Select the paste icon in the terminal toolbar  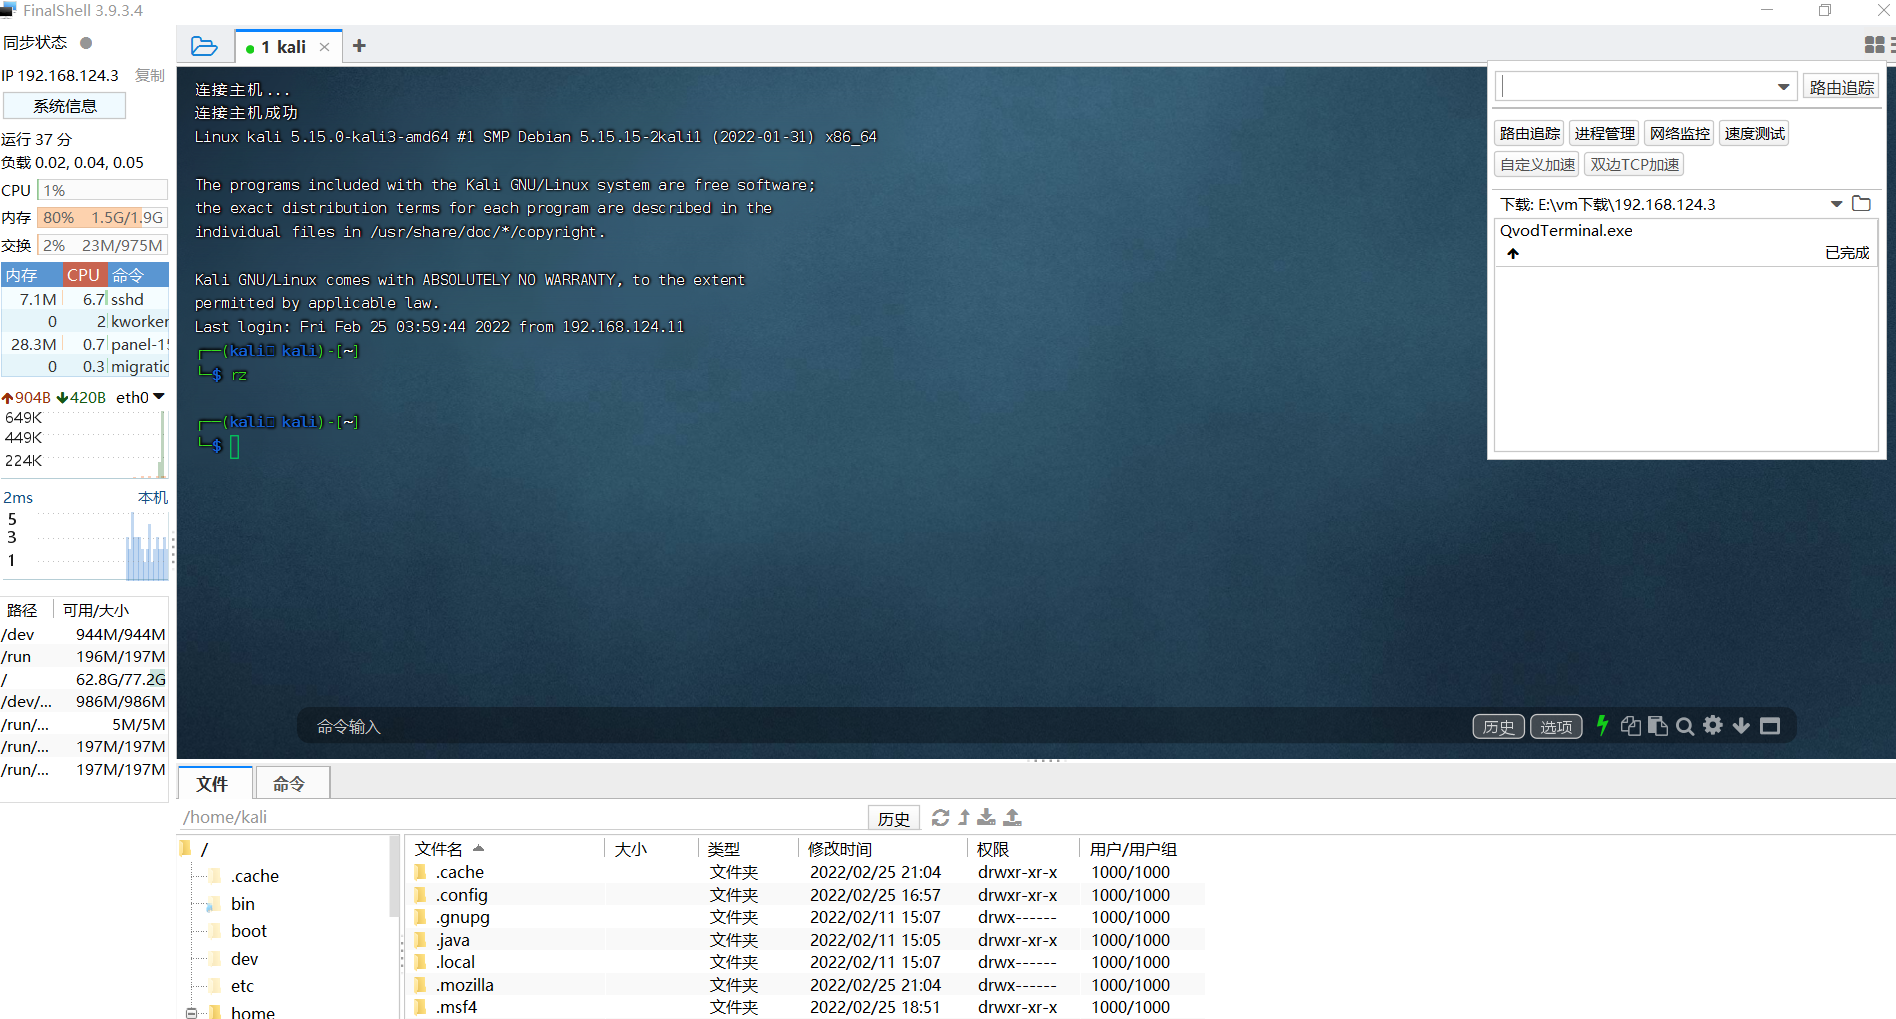point(1656,726)
